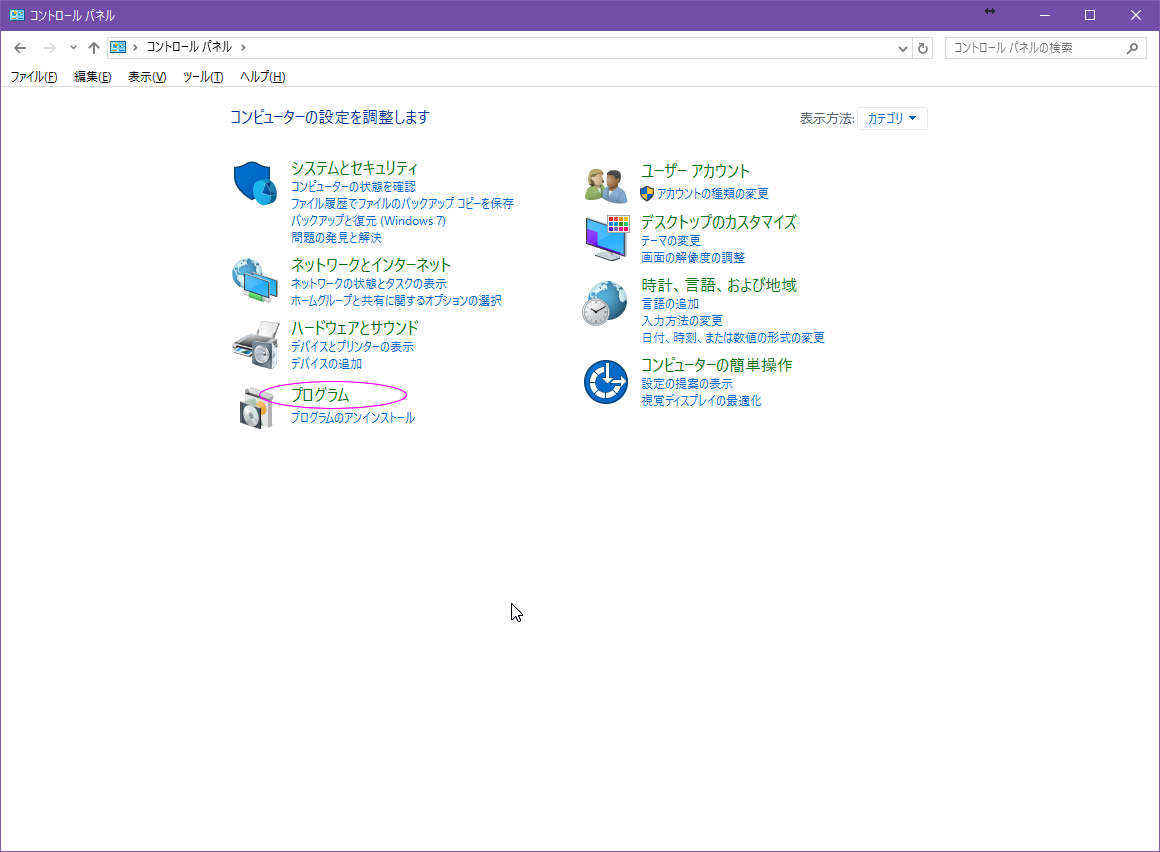
Task: Click the コントロール パネルの検索 search box
Action: coord(1035,48)
